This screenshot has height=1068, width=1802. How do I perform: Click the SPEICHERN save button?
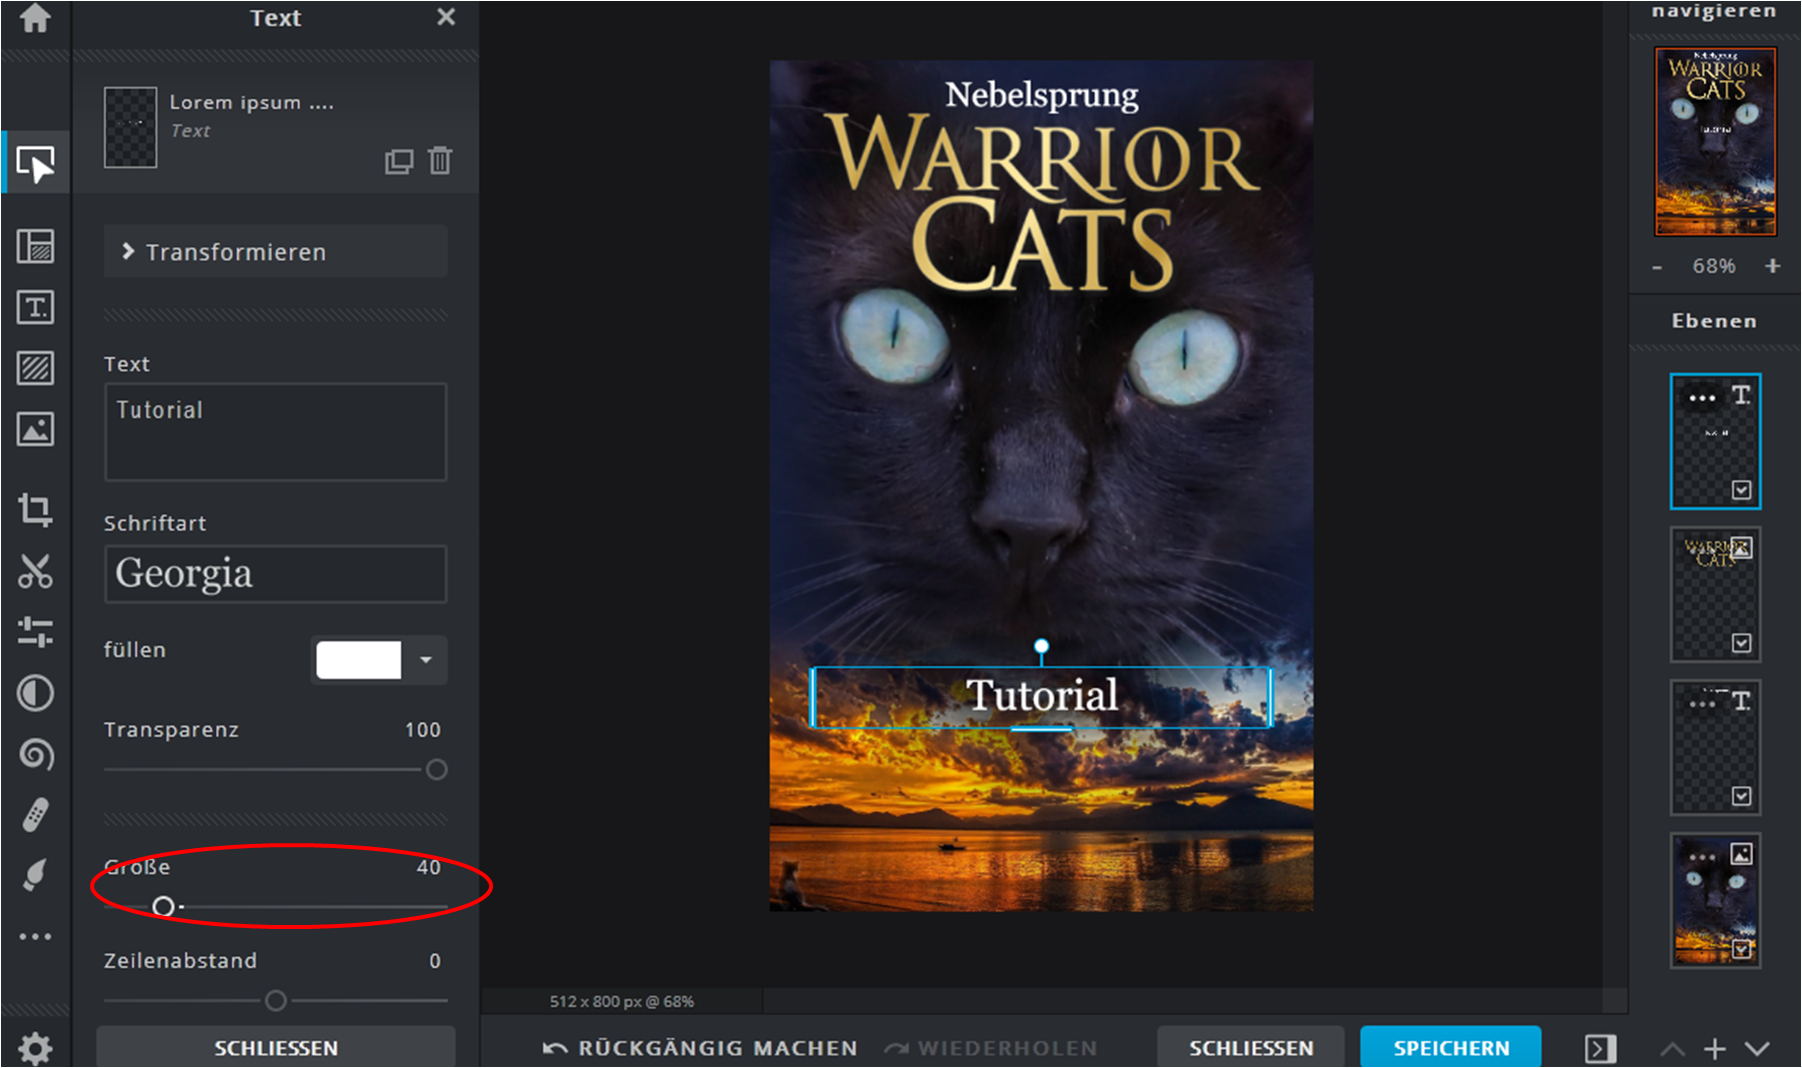[x=1451, y=1047]
